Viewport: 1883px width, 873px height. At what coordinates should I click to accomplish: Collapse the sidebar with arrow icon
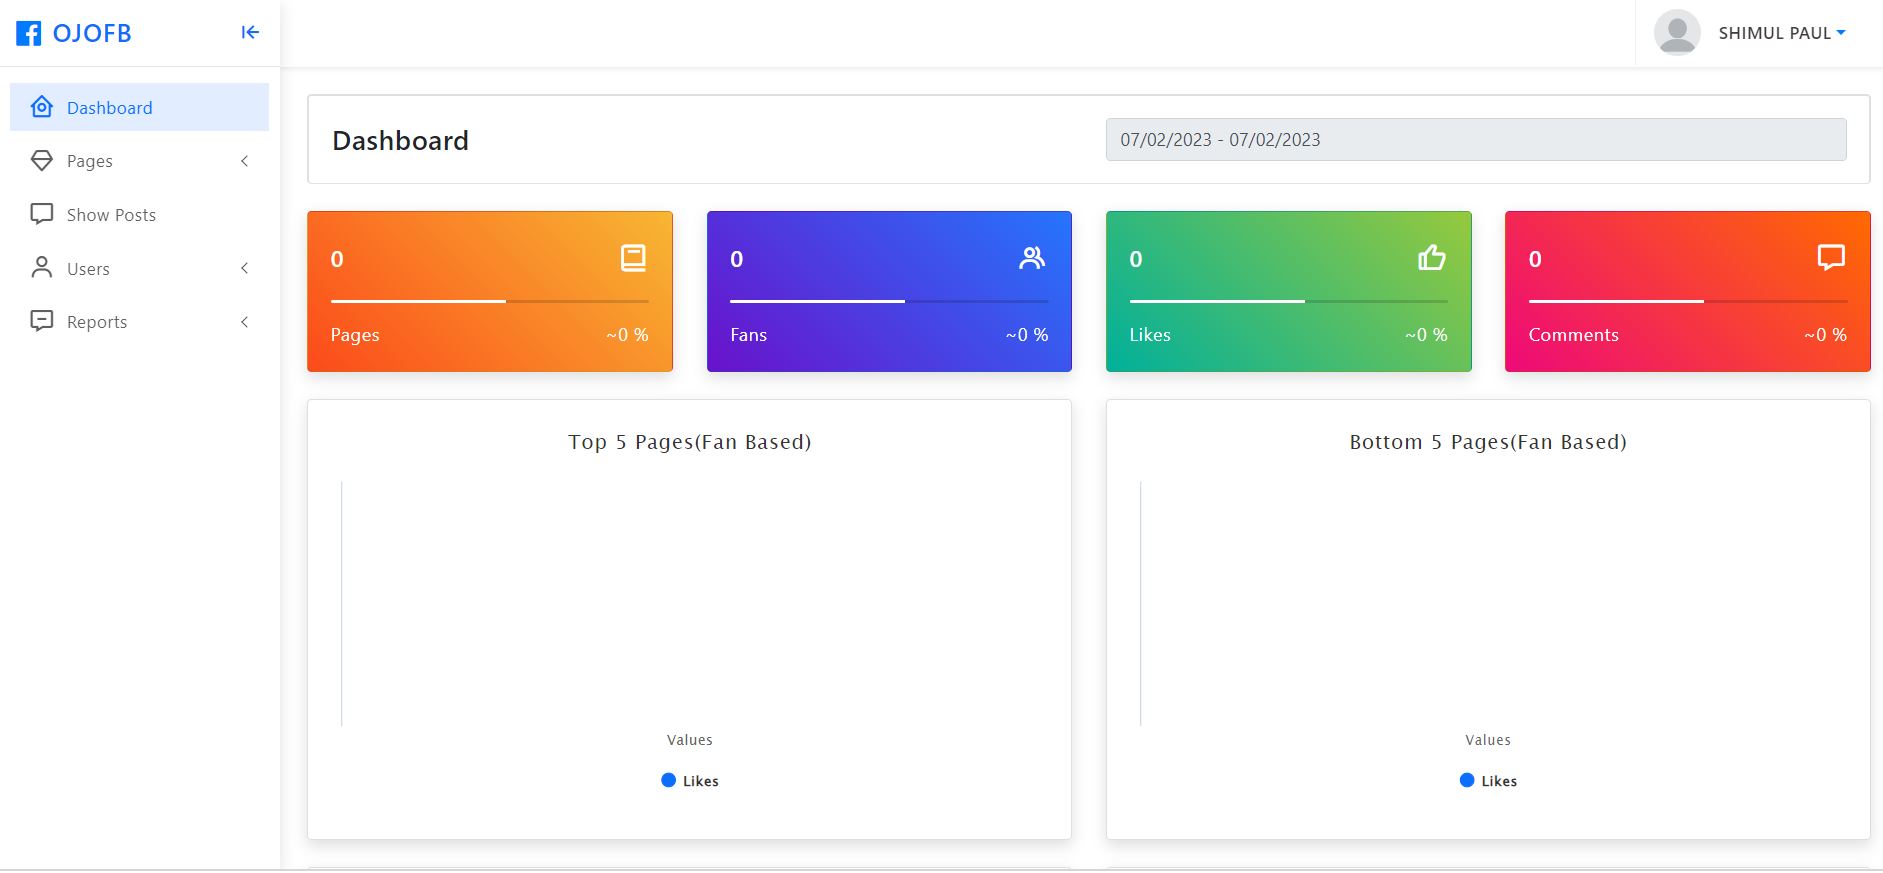(x=250, y=33)
